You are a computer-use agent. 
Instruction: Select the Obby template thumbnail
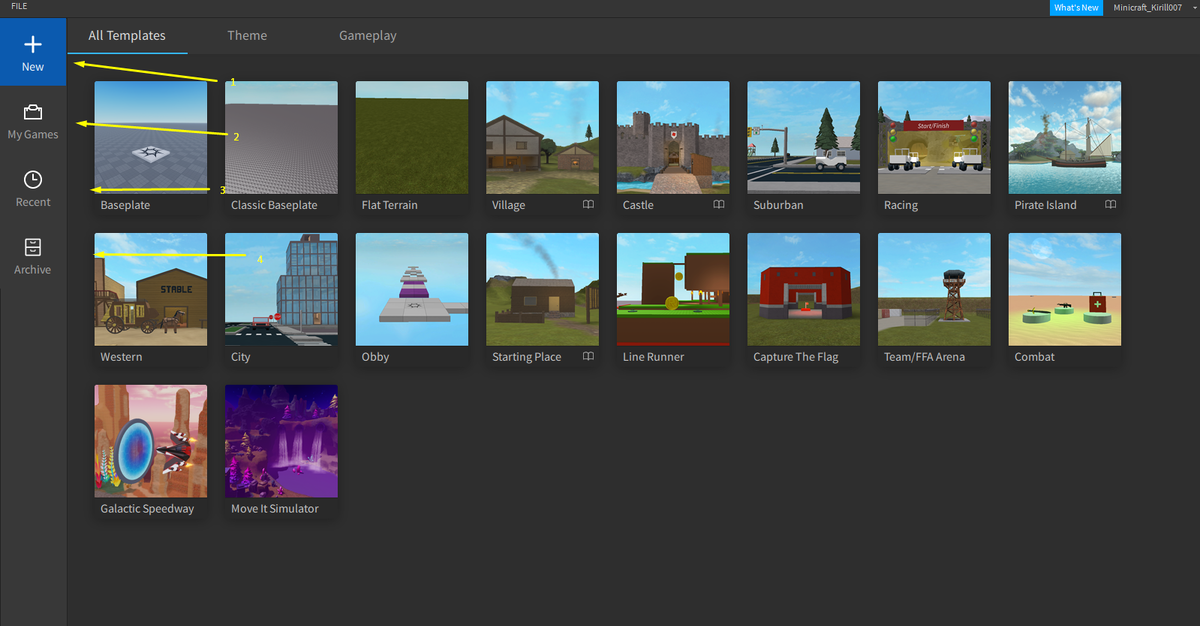(412, 289)
